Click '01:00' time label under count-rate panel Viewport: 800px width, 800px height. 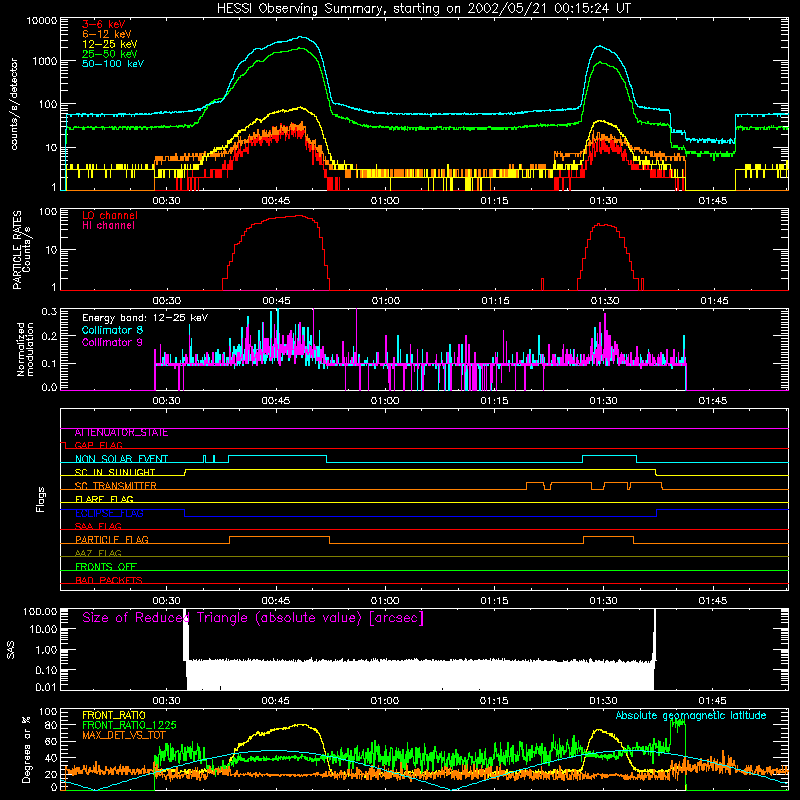385,201
